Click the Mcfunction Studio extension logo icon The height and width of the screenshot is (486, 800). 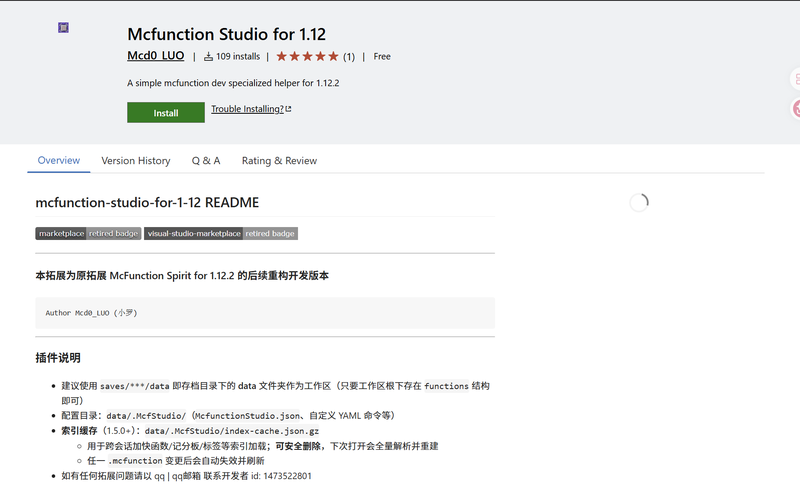(x=63, y=28)
